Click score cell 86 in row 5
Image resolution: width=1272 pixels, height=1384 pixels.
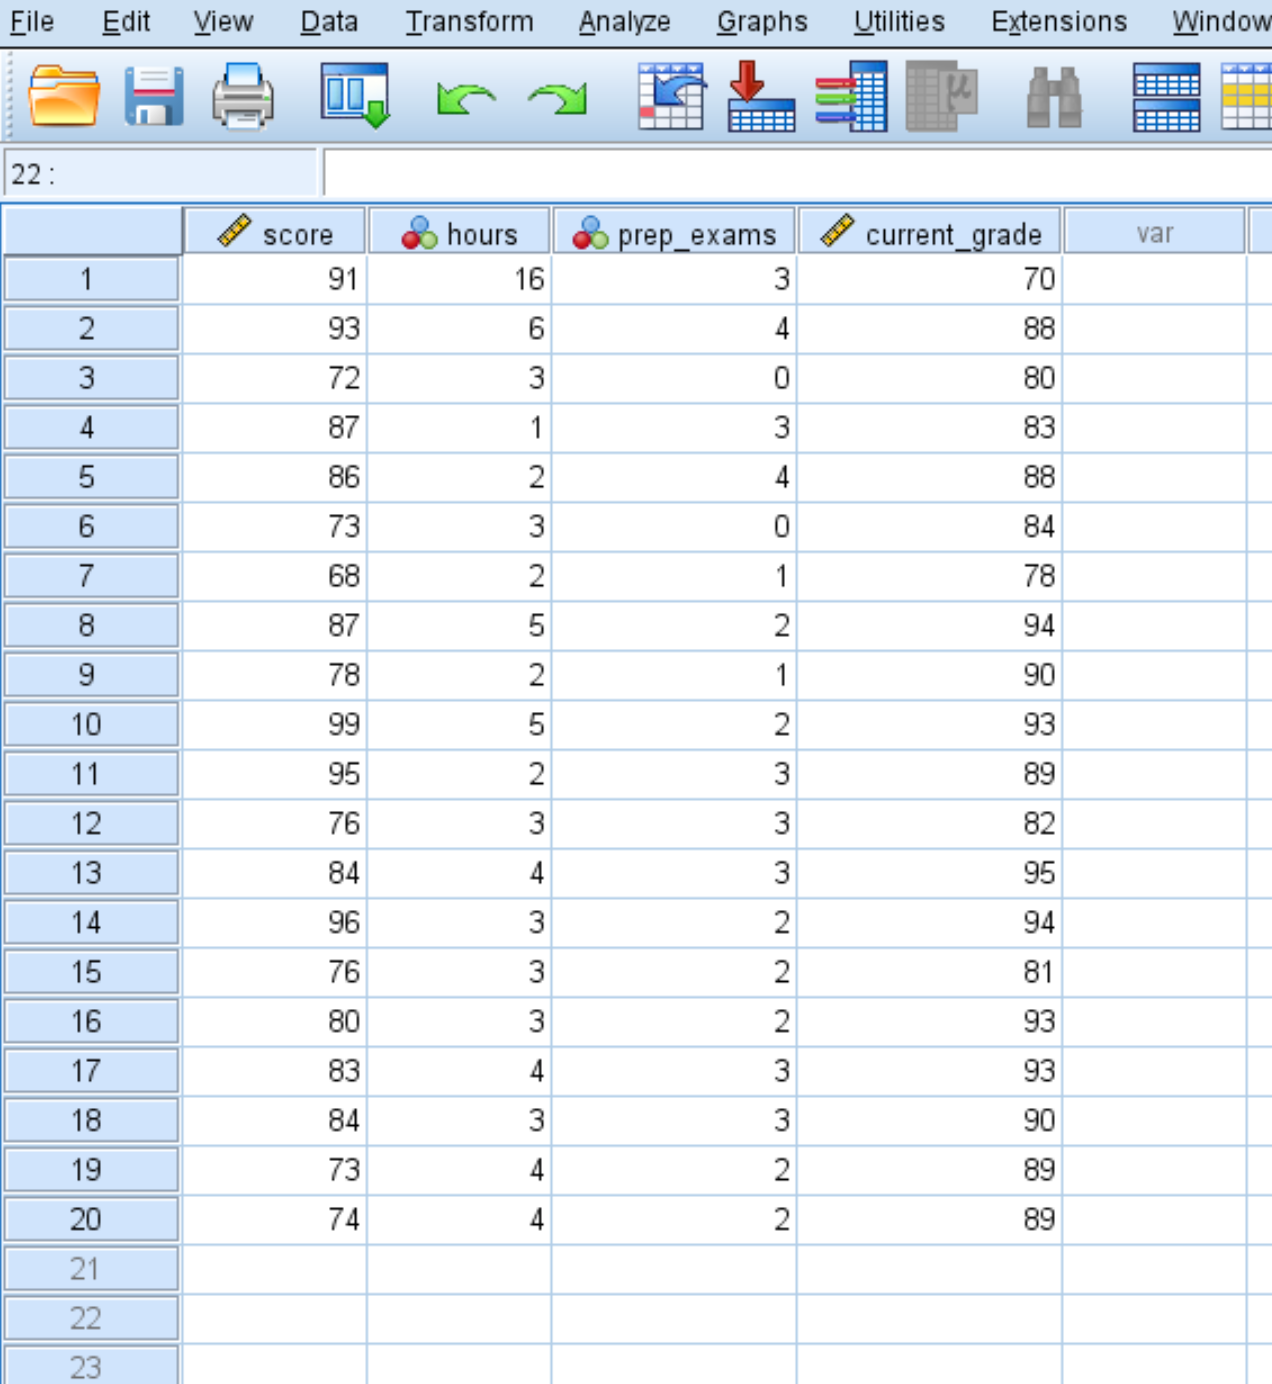tap(275, 477)
